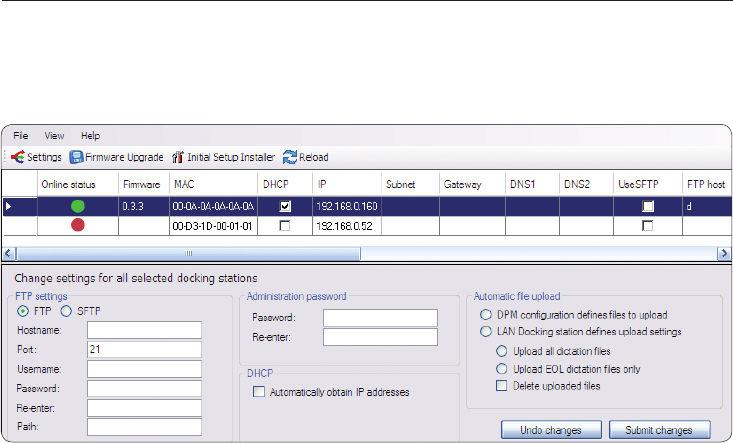Click the FTP Hostname input field
The height and width of the screenshot is (443, 733).
[144, 328]
